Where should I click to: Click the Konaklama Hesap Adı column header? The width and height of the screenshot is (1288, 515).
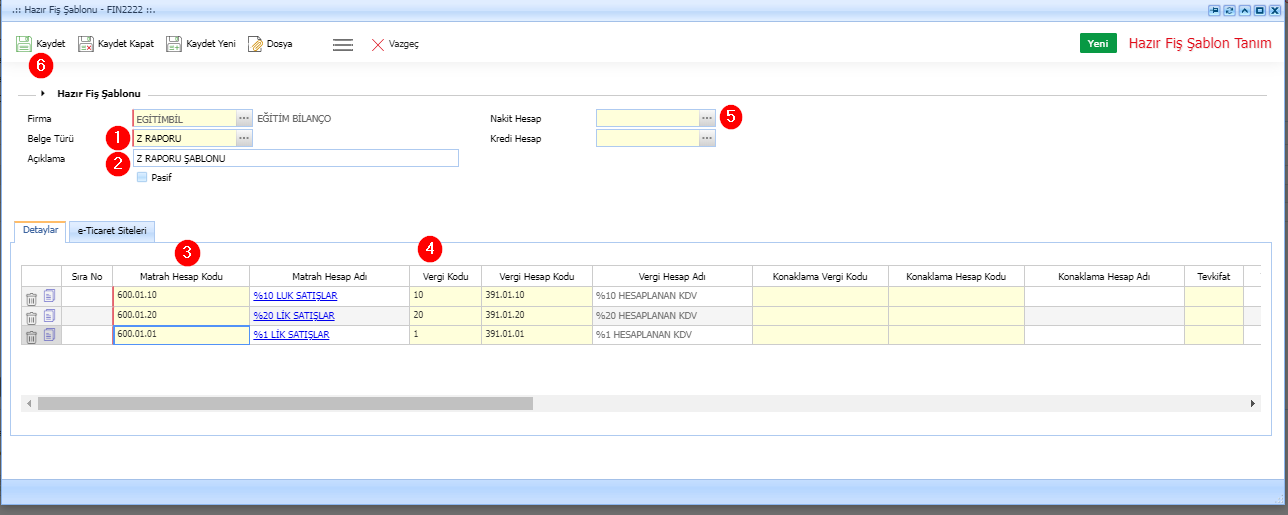click(1104, 276)
